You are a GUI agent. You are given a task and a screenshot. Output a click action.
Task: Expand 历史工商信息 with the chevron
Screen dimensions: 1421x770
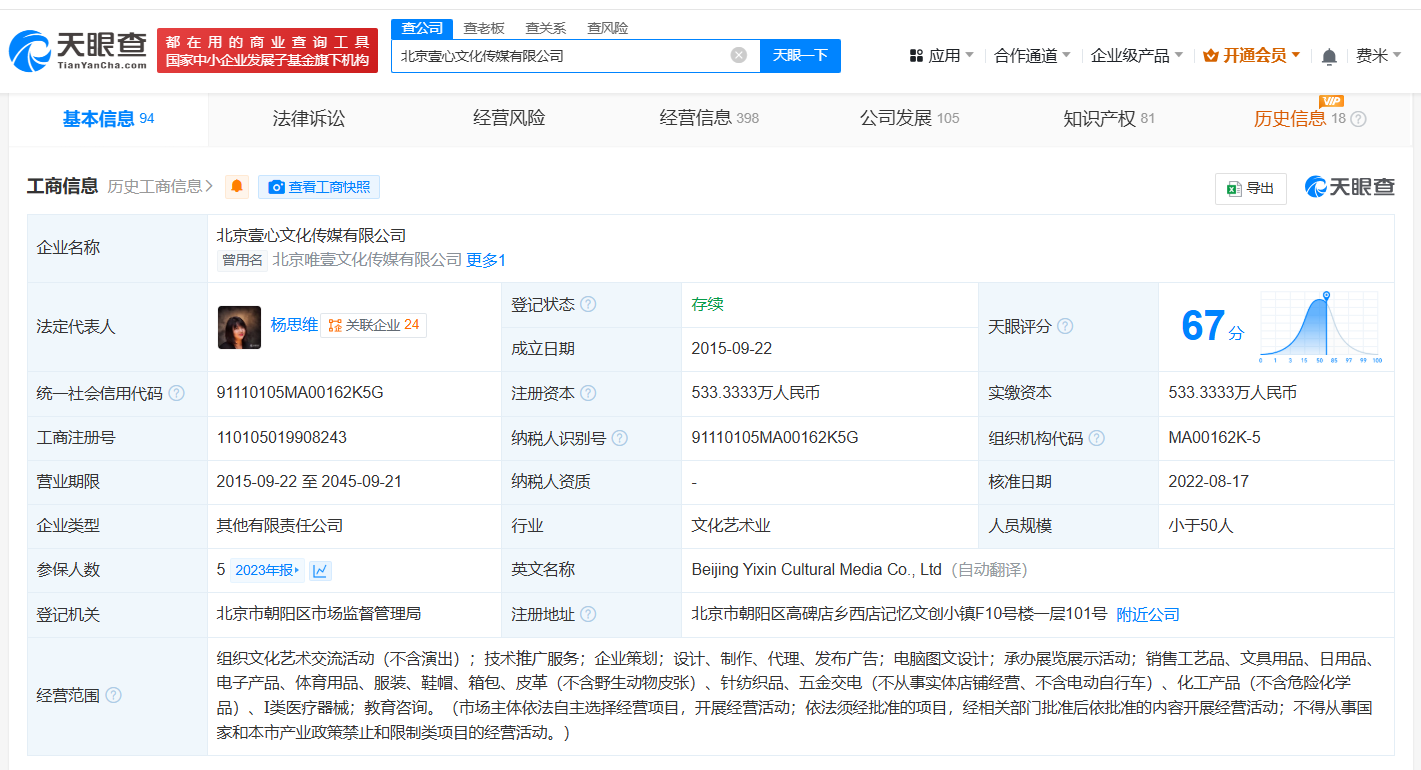[209, 186]
